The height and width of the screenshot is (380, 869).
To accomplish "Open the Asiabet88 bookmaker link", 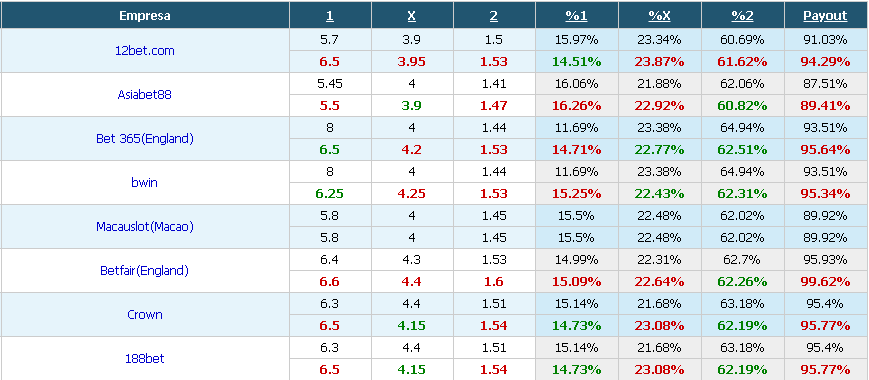I will point(145,94).
